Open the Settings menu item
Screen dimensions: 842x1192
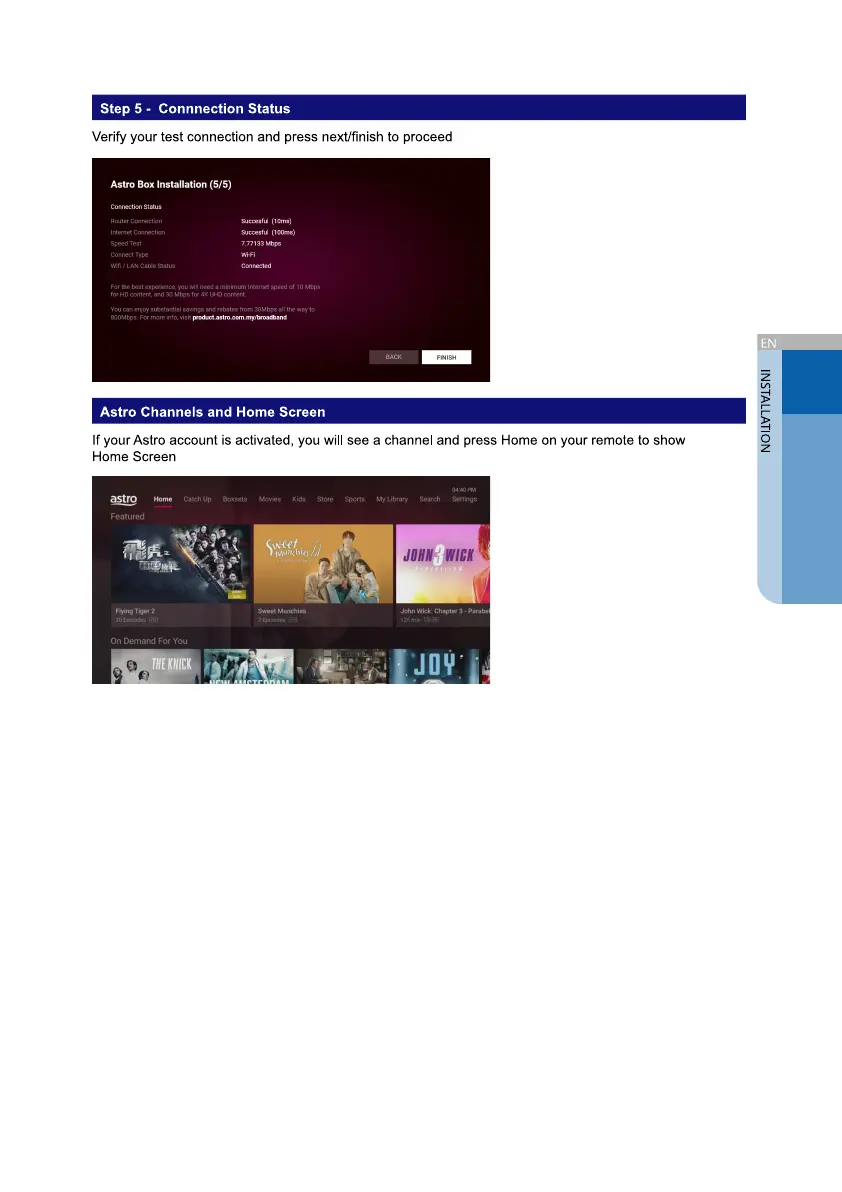(x=464, y=499)
